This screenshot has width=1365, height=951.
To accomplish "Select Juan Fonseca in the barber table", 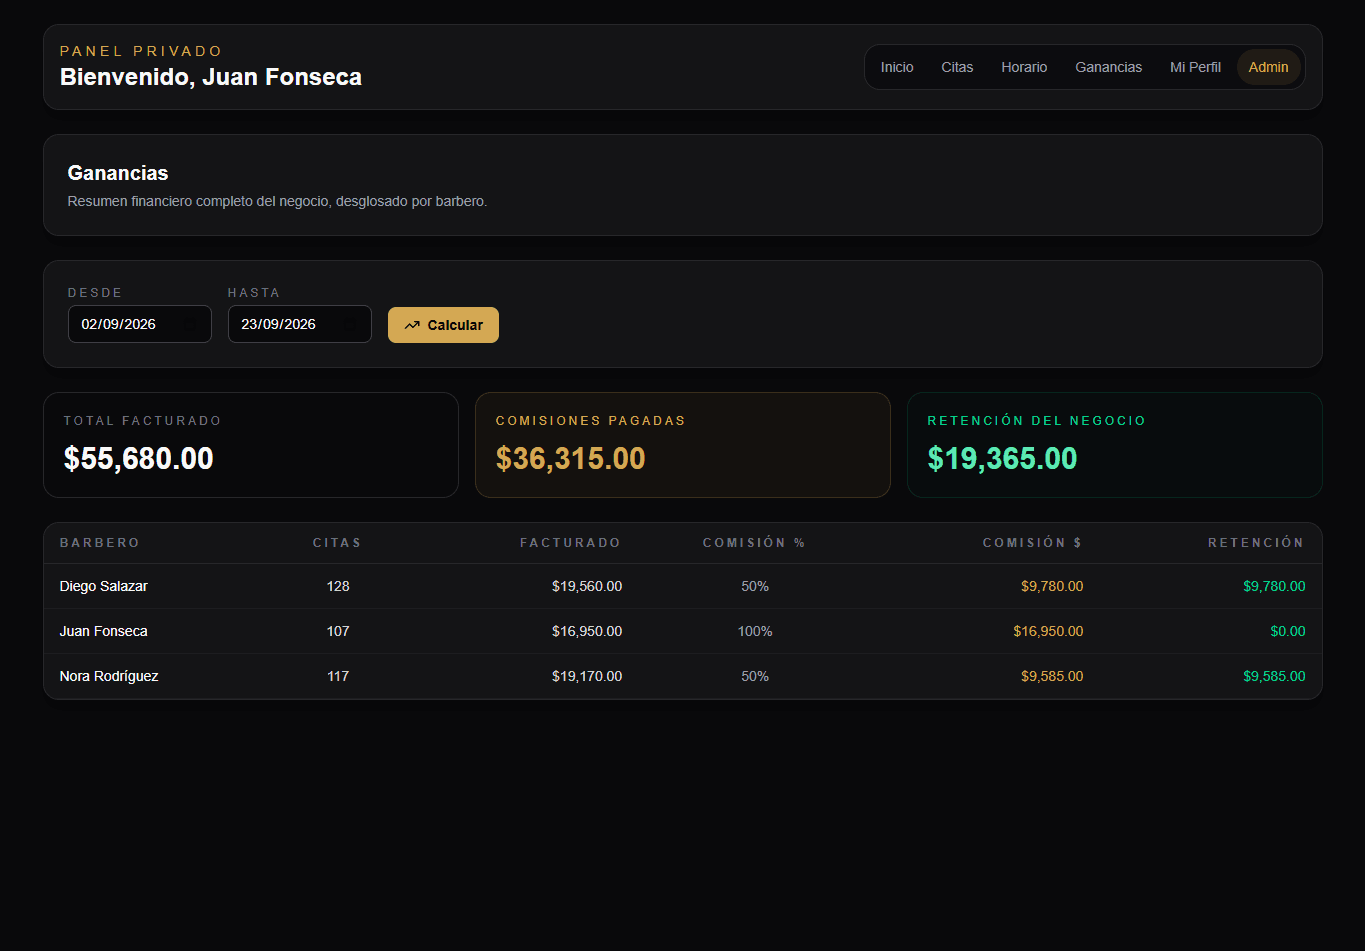I will tap(104, 631).
